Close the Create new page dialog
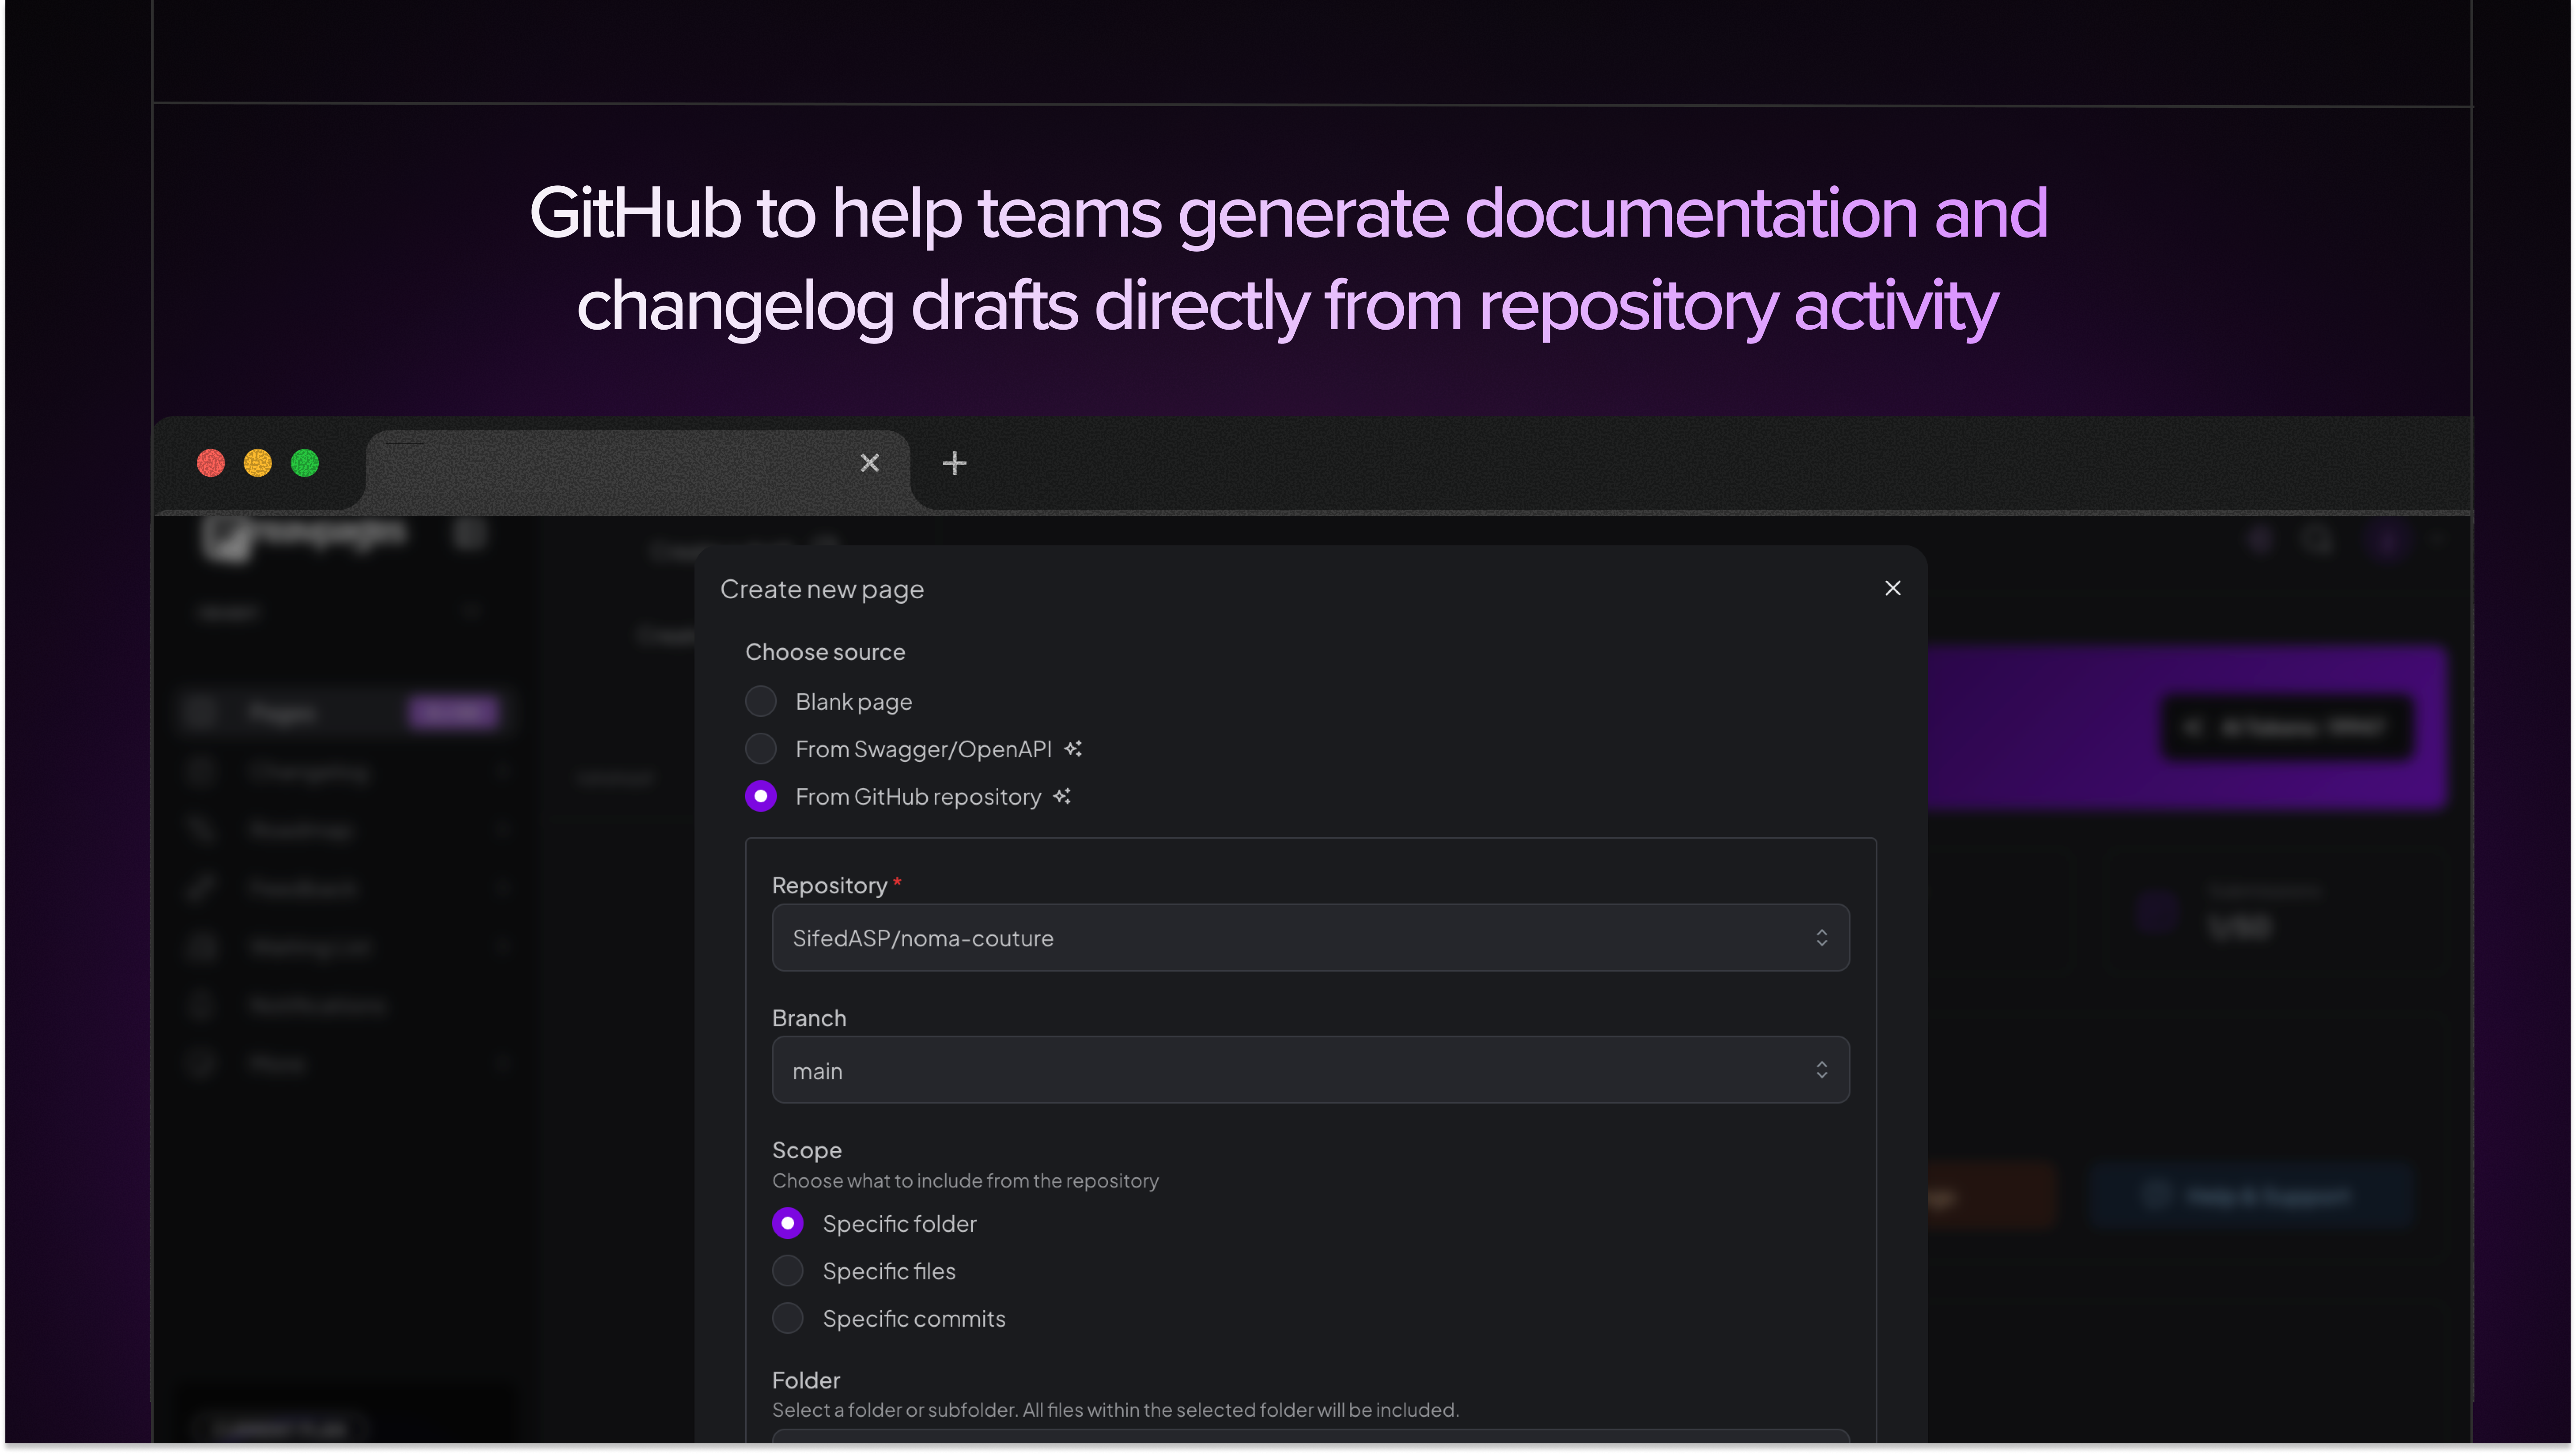Viewport: 2576px width, 1454px height. (1892, 588)
